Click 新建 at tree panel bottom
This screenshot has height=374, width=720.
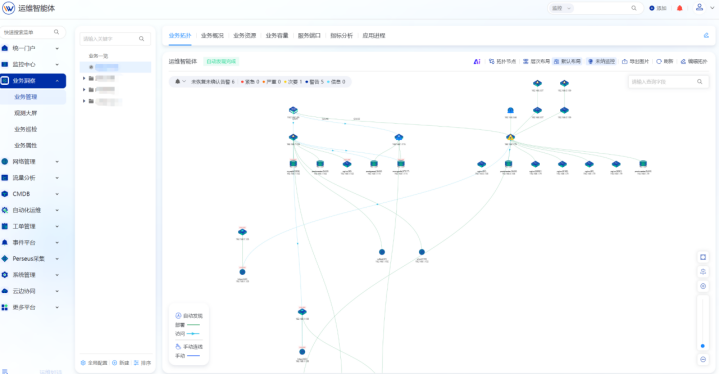tap(120, 363)
